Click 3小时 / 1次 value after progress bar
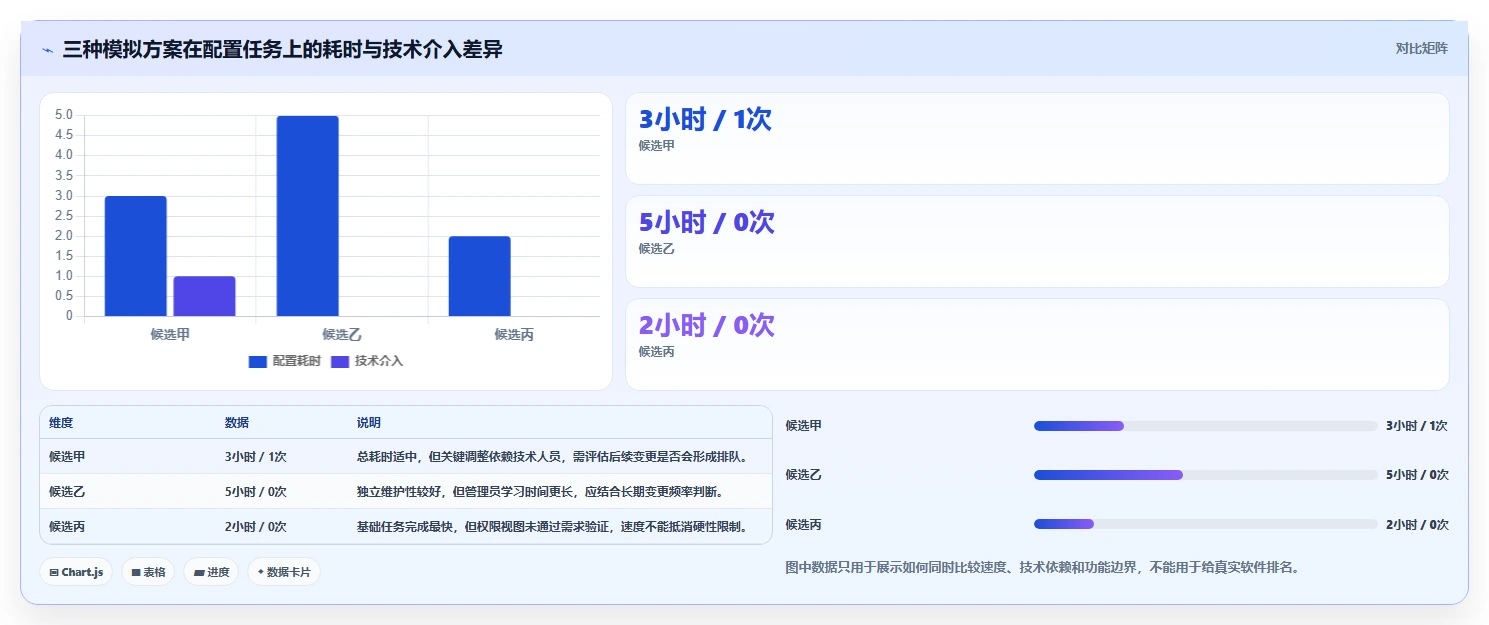This screenshot has width=1489, height=625. tap(1417, 426)
